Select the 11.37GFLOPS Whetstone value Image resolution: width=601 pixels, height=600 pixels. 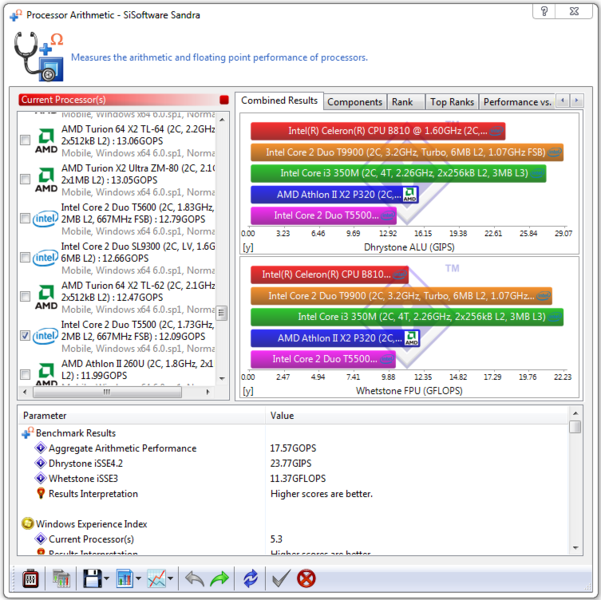click(x=298, y=478)
